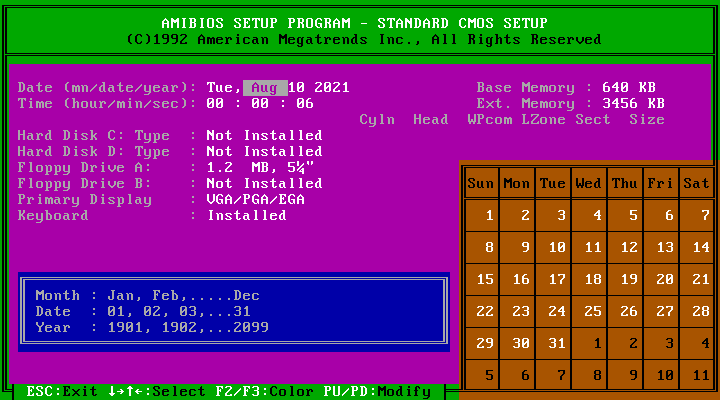This screenshot has height=400, width=720.
Task: Select Hard Disk C Type Not Installed value
Action: coord(264,135)
